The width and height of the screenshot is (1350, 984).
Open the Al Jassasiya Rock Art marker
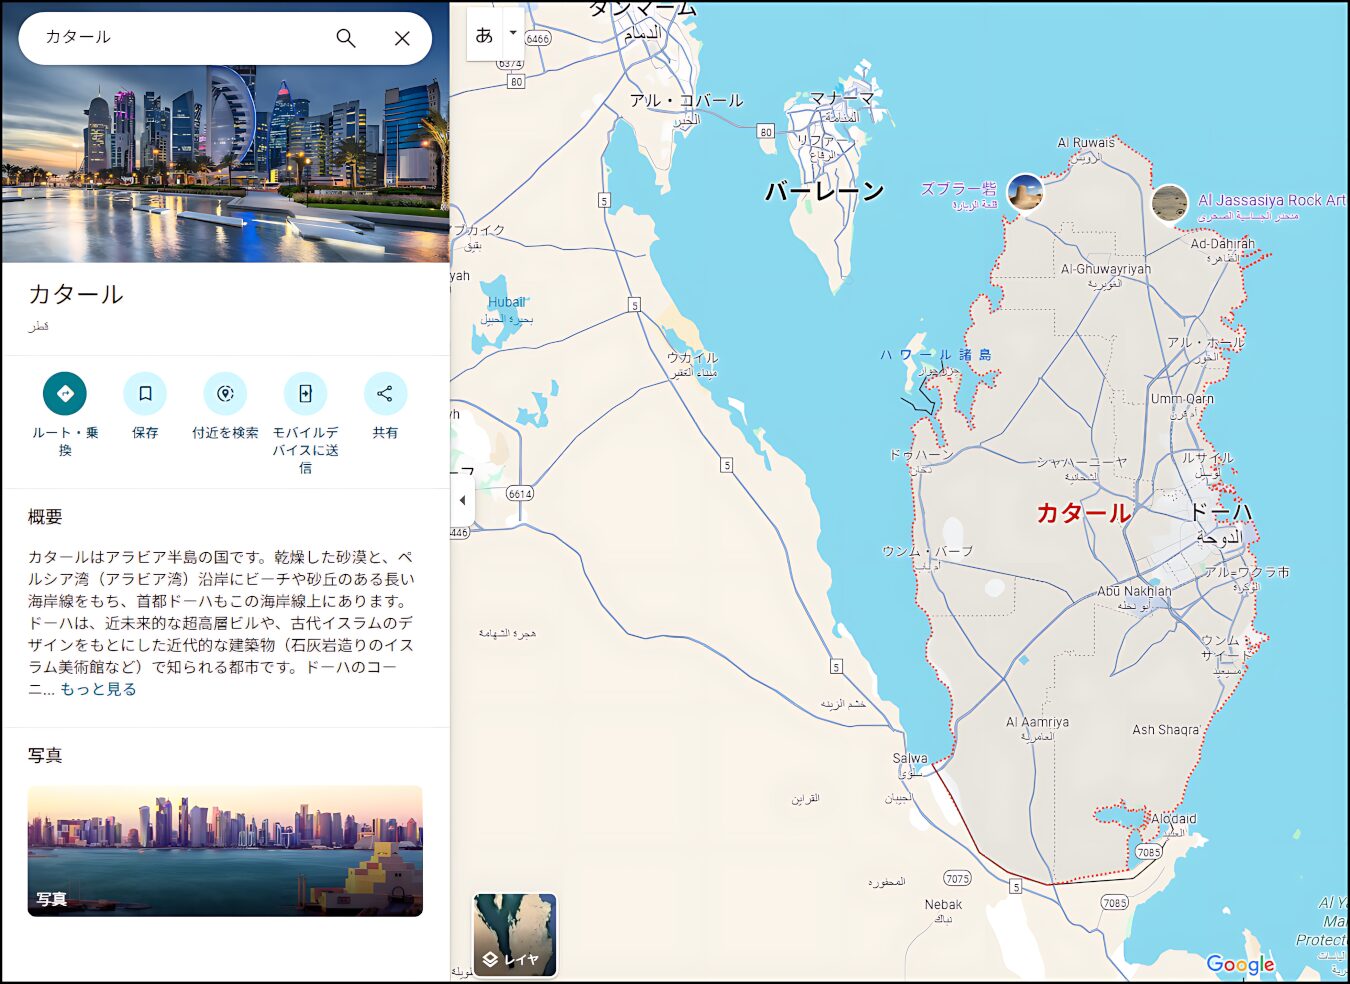coord(1170,203)
